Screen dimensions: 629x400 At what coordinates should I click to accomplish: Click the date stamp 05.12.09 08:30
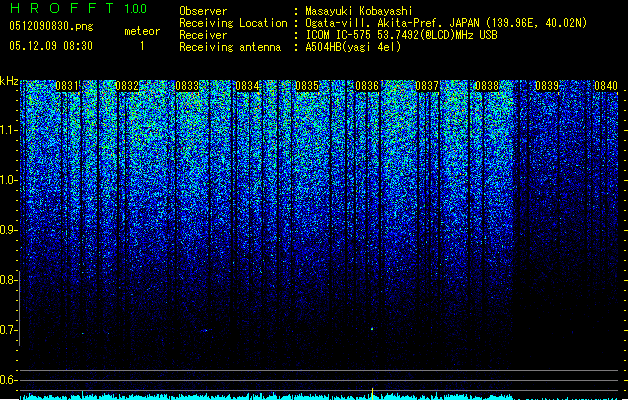click(x=51, y=46)
